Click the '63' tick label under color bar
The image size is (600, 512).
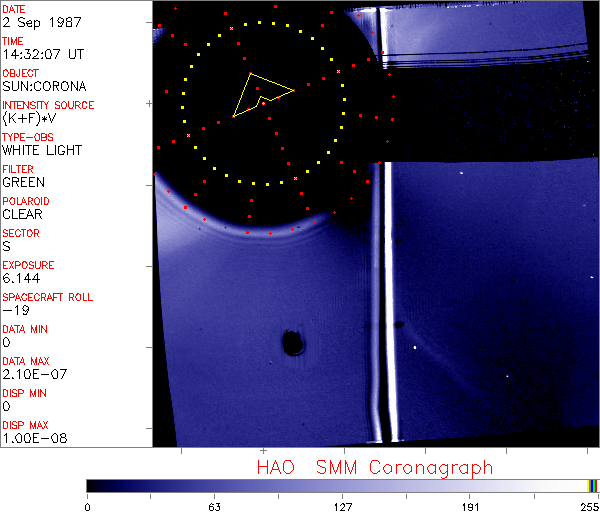point(215,506)
